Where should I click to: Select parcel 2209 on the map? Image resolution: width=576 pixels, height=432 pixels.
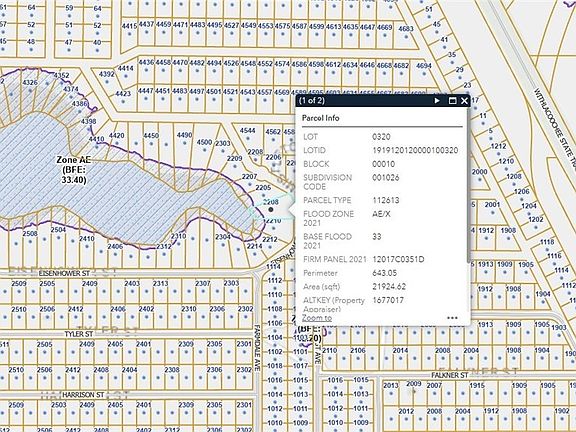234,158
